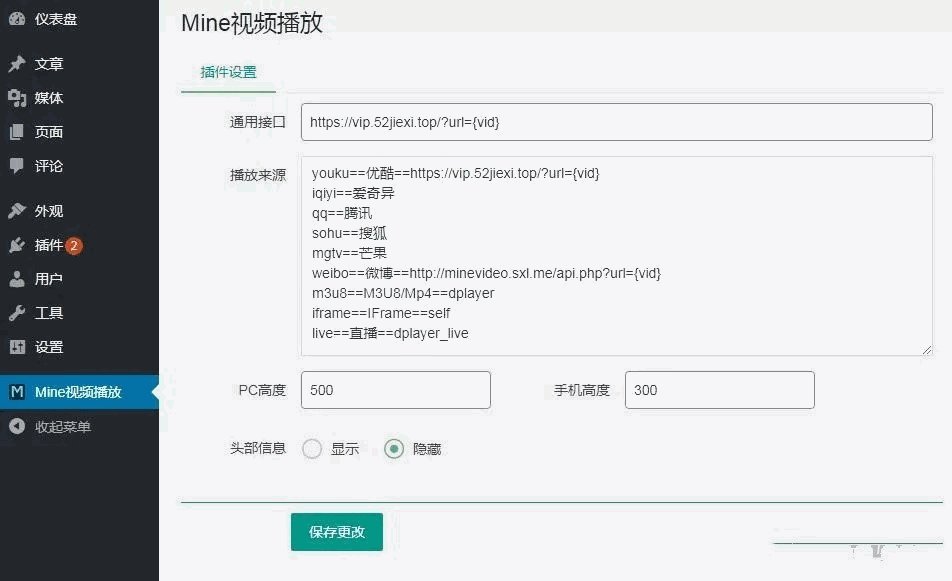Click the 保存更改 button
Viewport: 952px width, 581px height.
click(x=337, y=532)
